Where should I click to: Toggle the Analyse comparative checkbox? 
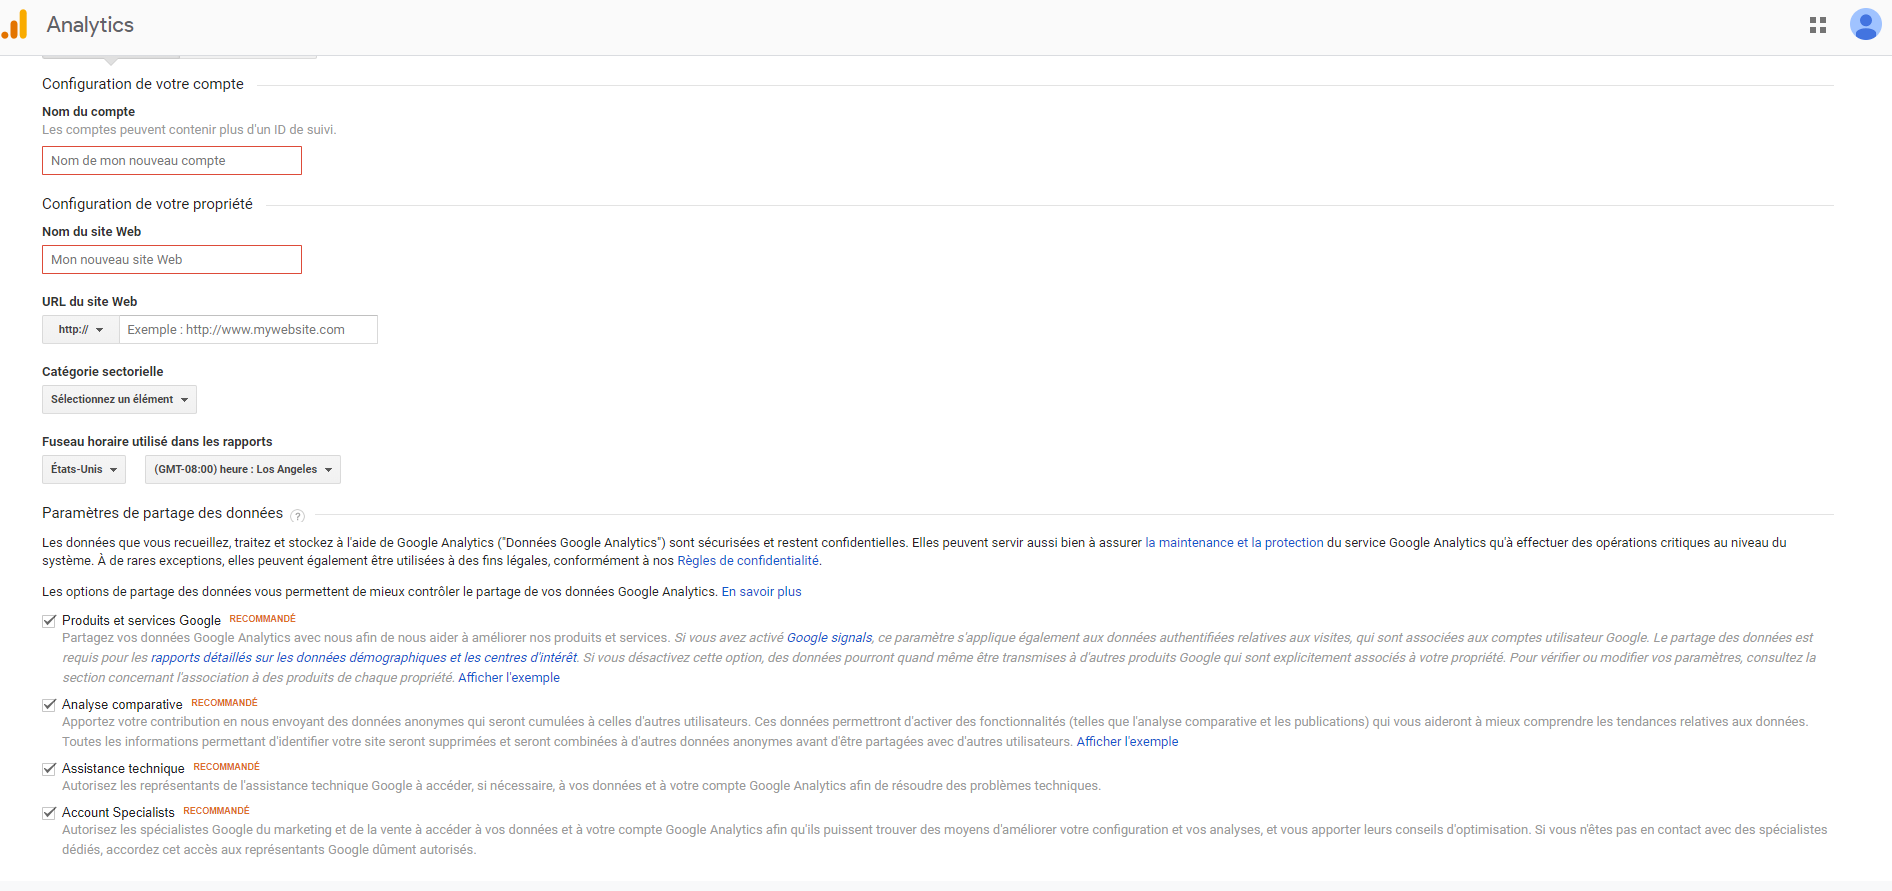point(49,705)
